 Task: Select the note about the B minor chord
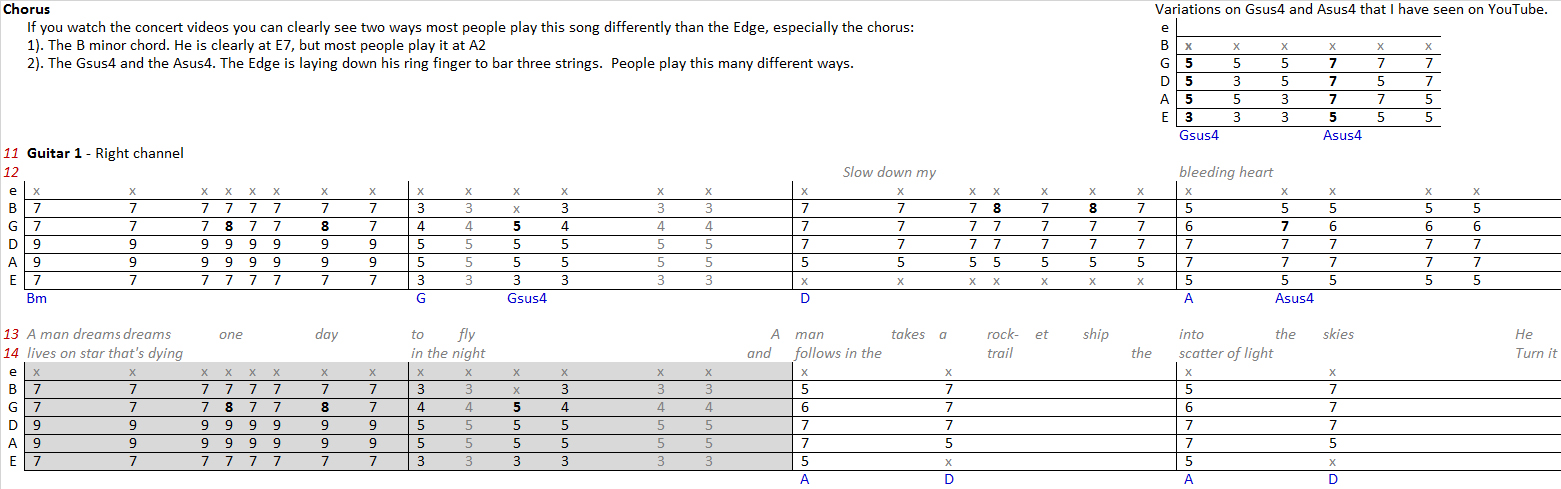(x=257, y=45)
